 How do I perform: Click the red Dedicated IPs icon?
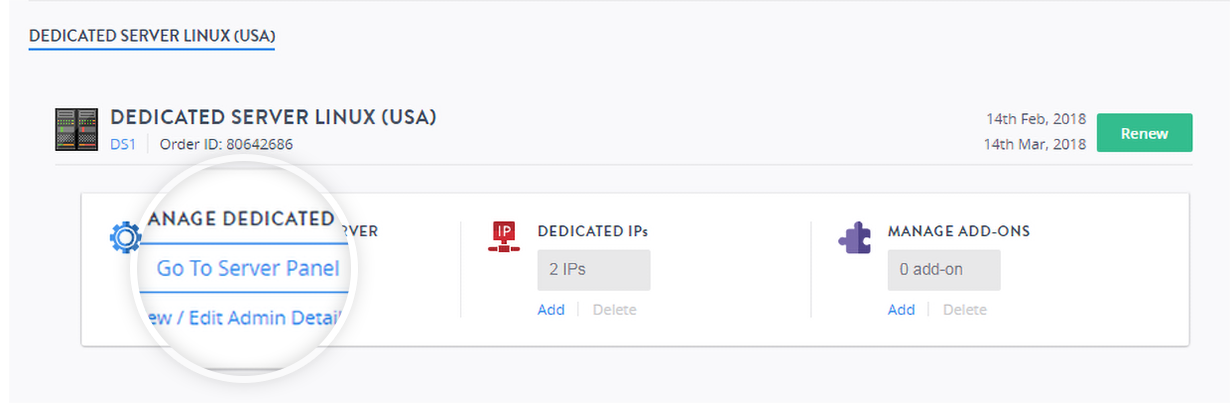(504, 236)
